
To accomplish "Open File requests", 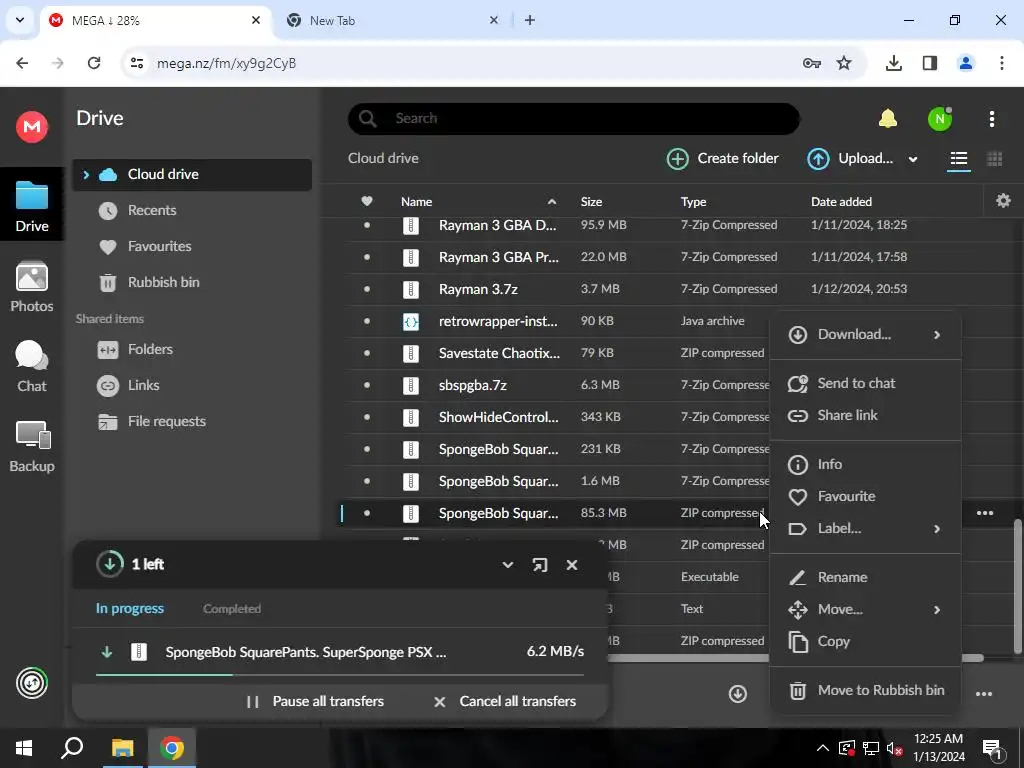I will pyautogui.click(x=167, y=421).
